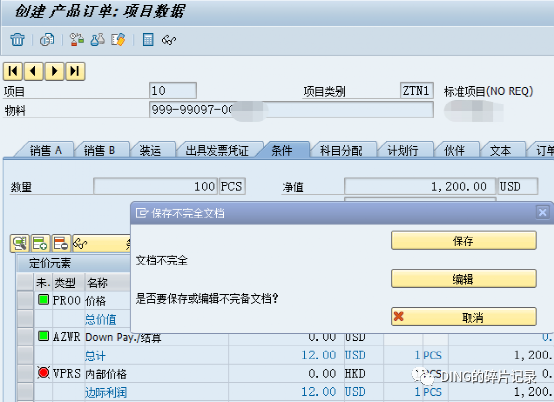Switch to the 销售 A tab
This screenshot has width=554, height=402.
tap(45, 150)
